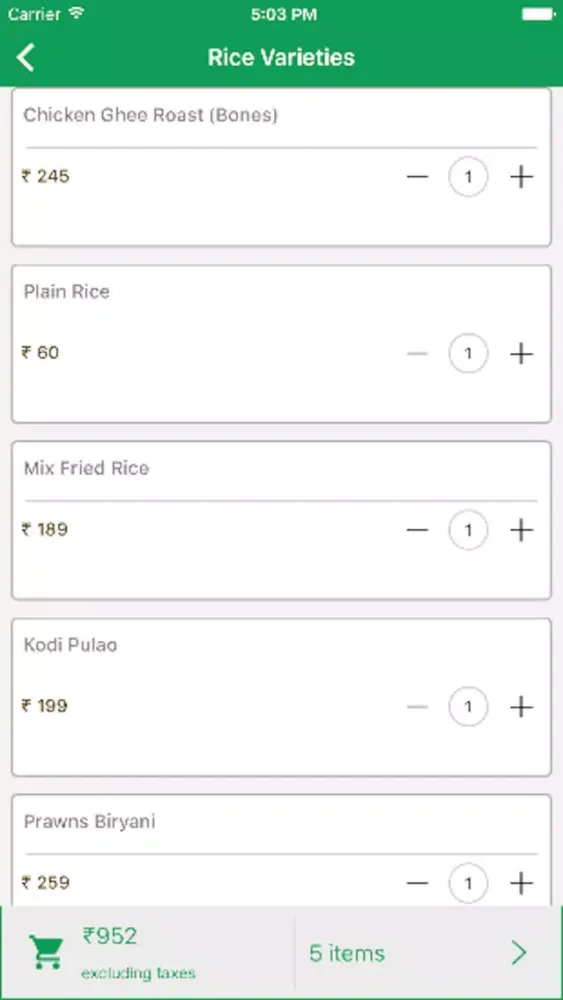Image resolution: width=563 pixels, height=1000 pixels.
Task: Open the shopping cart icon
Action: pyautogui.click(x=47, y=953)
